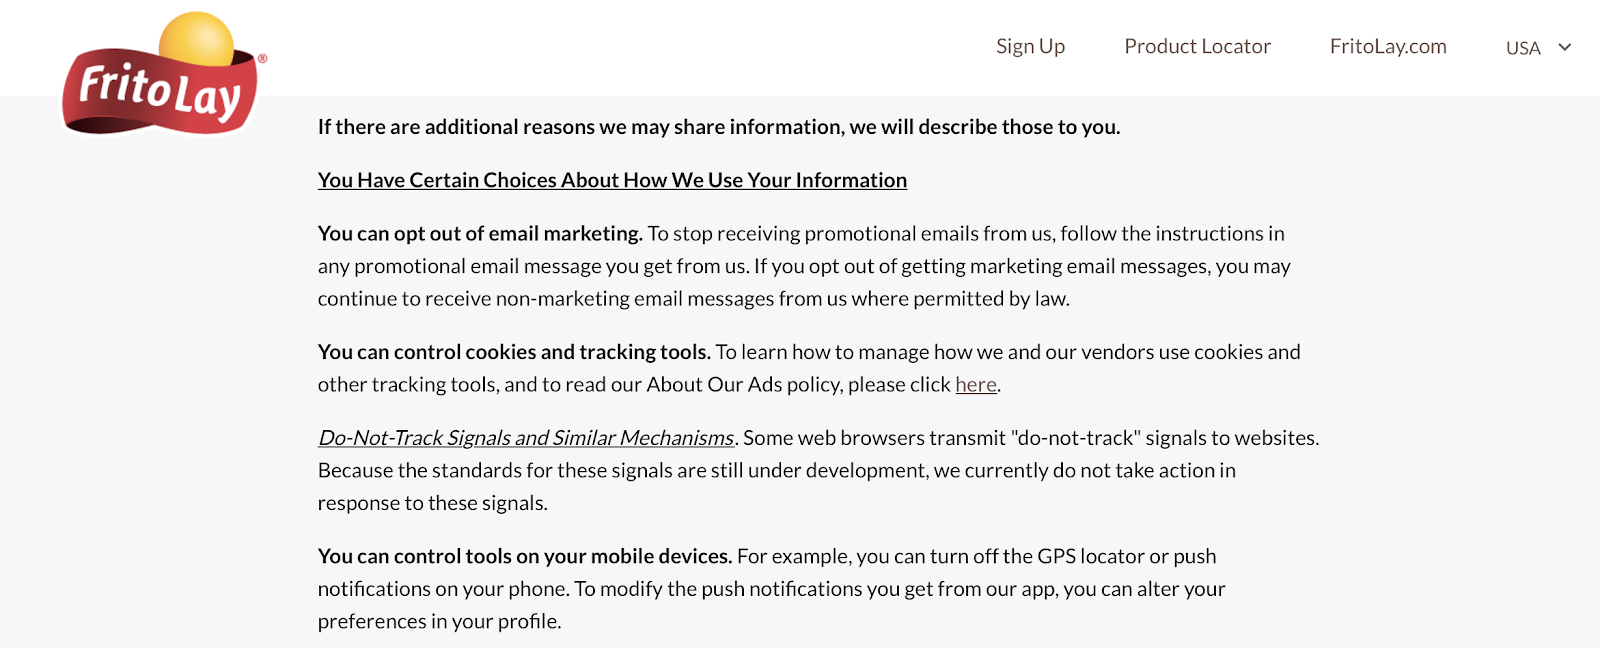This screenshot has width=1600, height=648.
Task: Click "You can control tools on your mobile devices."
Action: (x=525, y=557)
